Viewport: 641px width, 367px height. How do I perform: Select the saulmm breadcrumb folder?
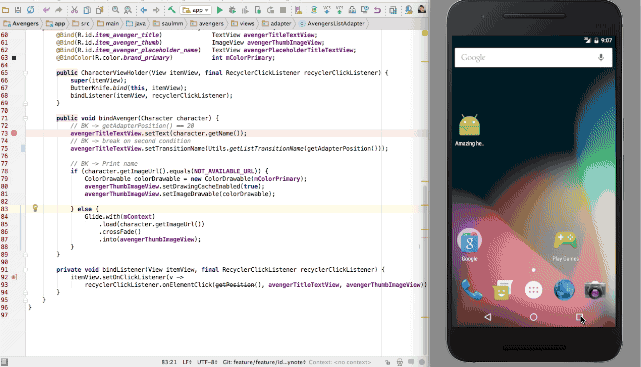click(x=168, y=24)
